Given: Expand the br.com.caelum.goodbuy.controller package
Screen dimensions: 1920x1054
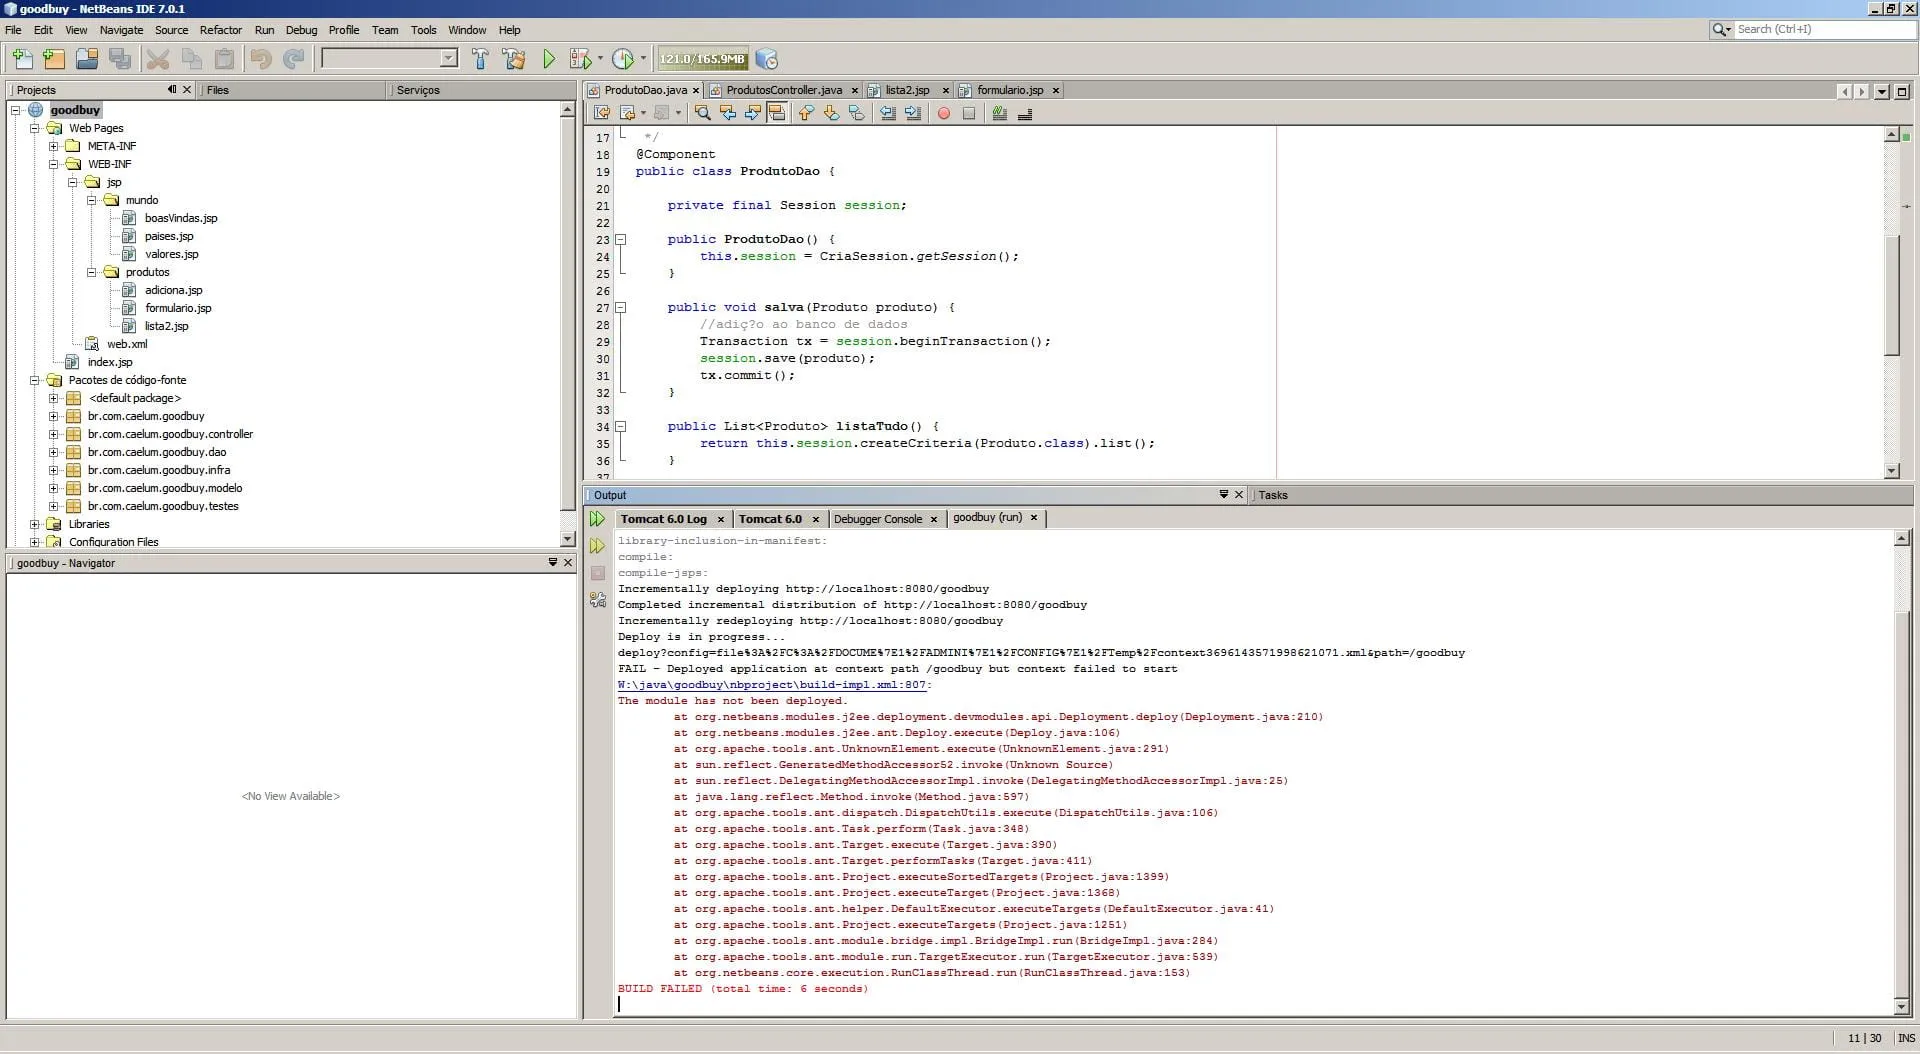Looking at the screenshot, I should [54, 434].
